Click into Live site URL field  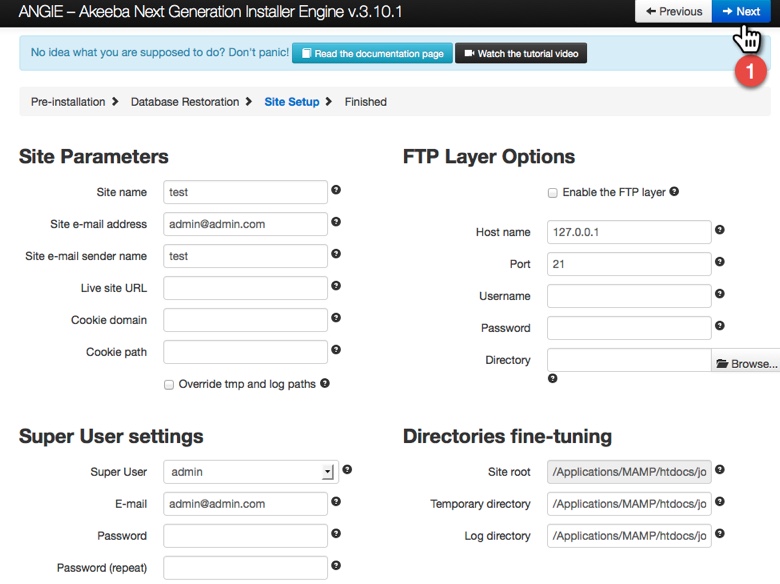245,288
